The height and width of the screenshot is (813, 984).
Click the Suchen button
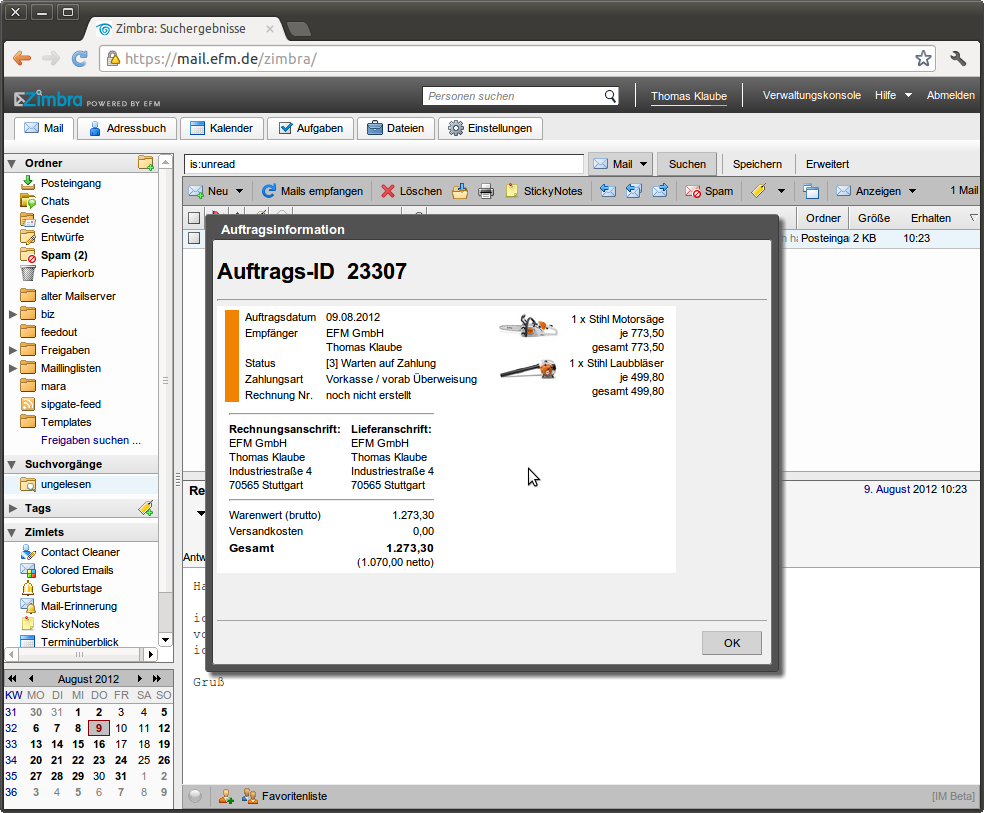(687, 164)
